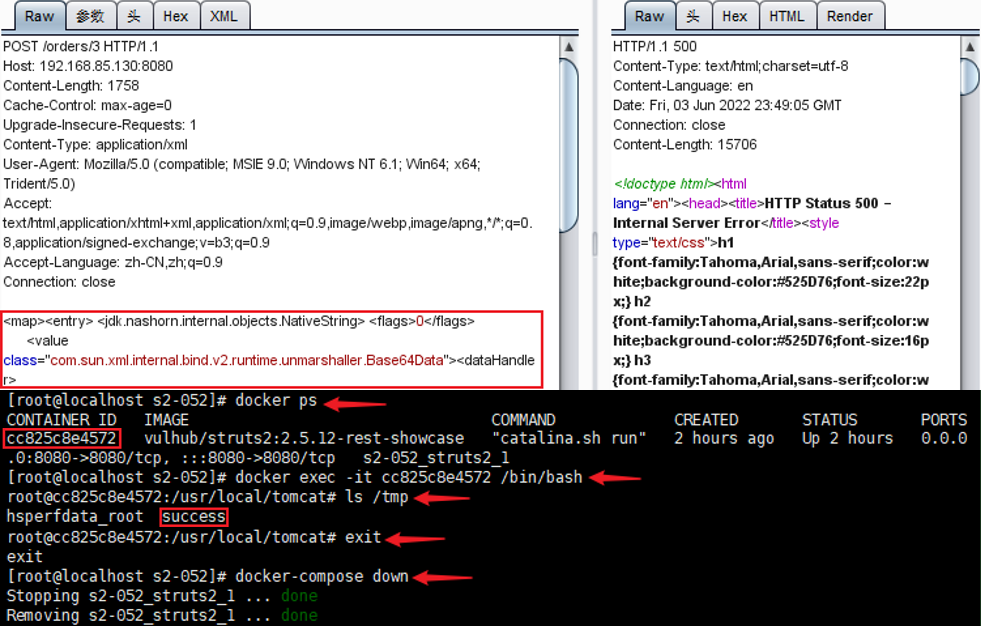Viewport: 981px width, 626px height.
Task: Click the "Content-Length: 1758" header
Action: [71, 86]
